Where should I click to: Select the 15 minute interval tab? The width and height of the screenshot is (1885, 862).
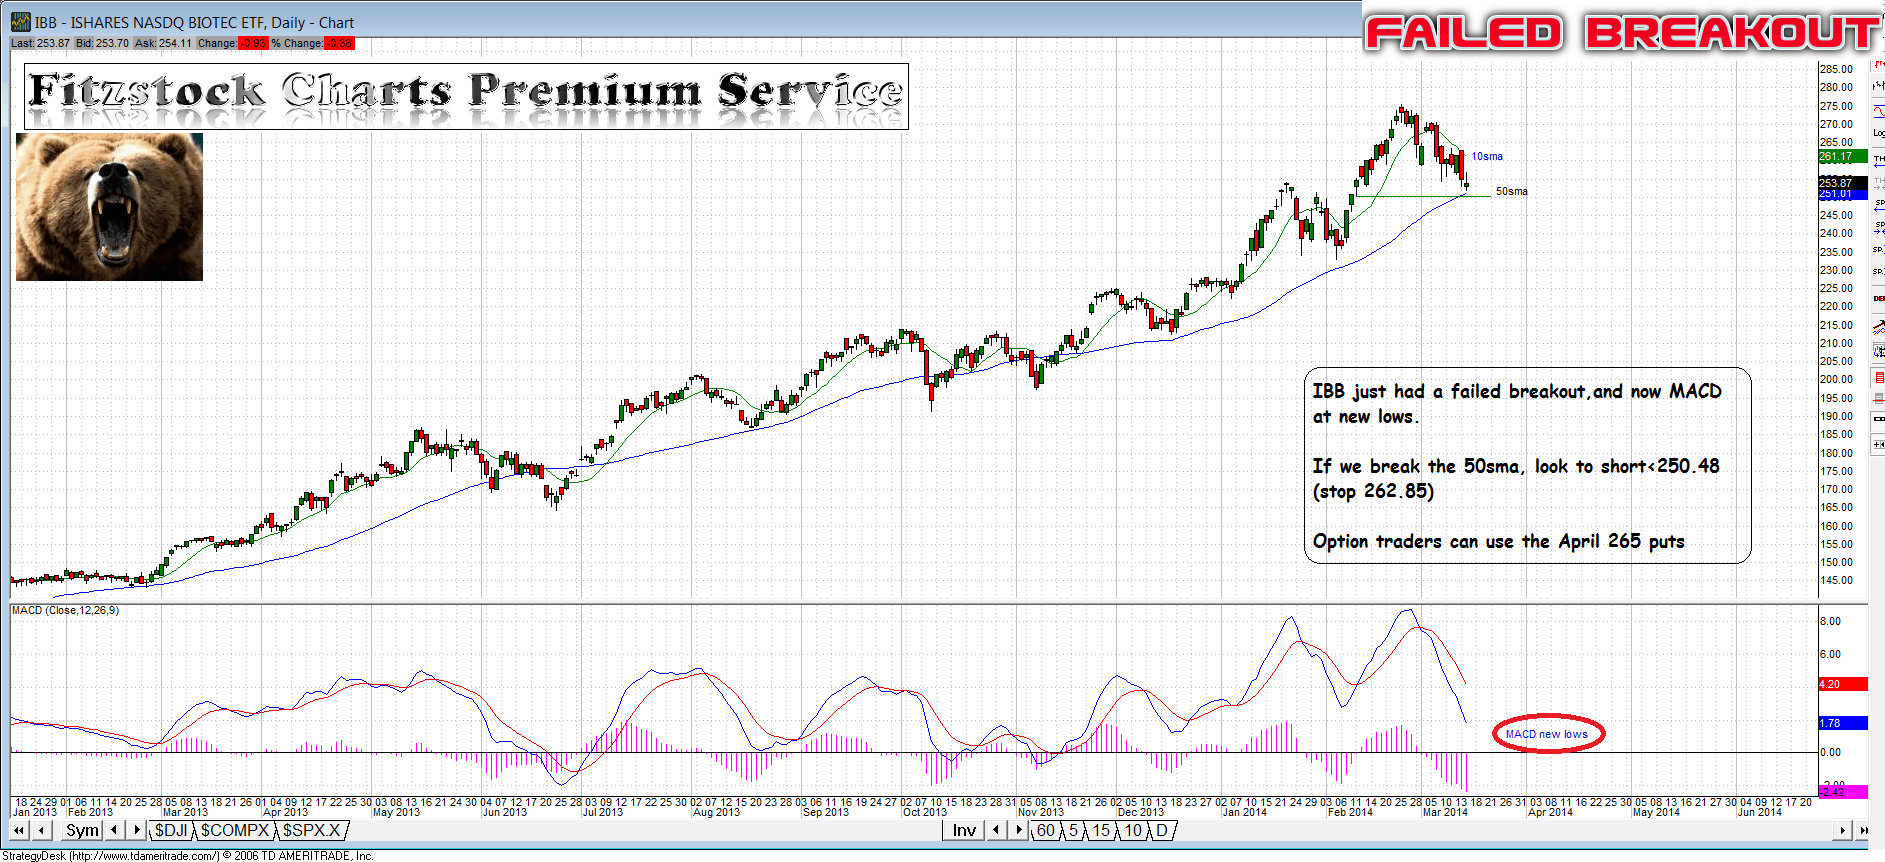click(1101, 830)
